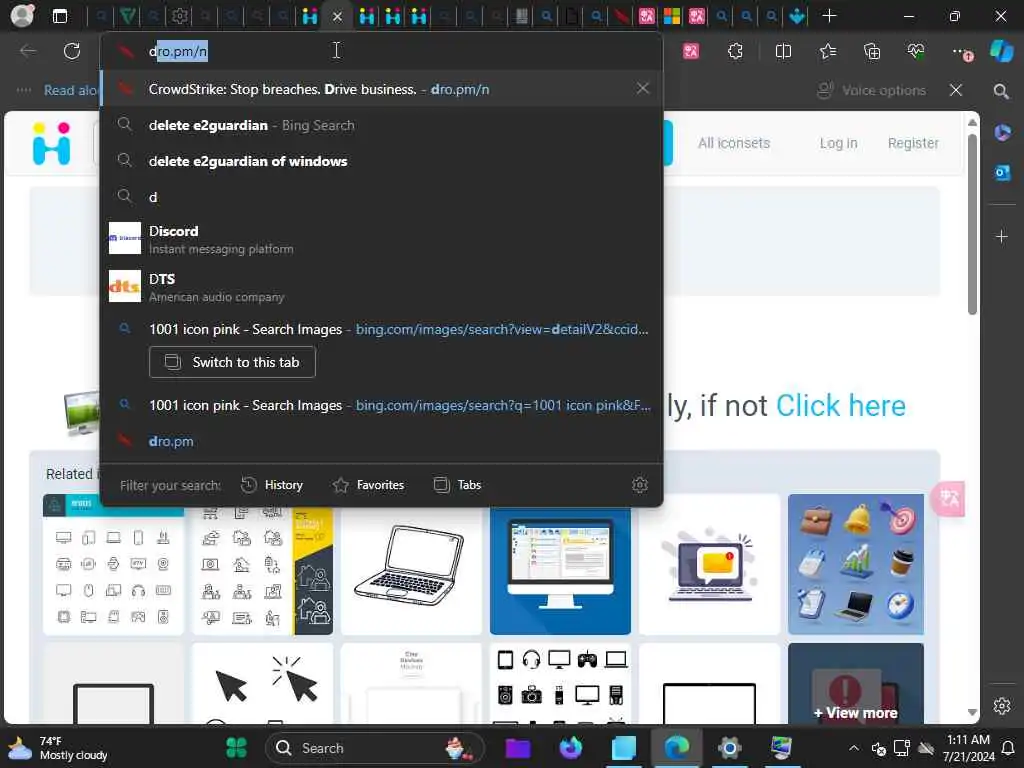Click the floating pink translate button

tap(949, 499)
